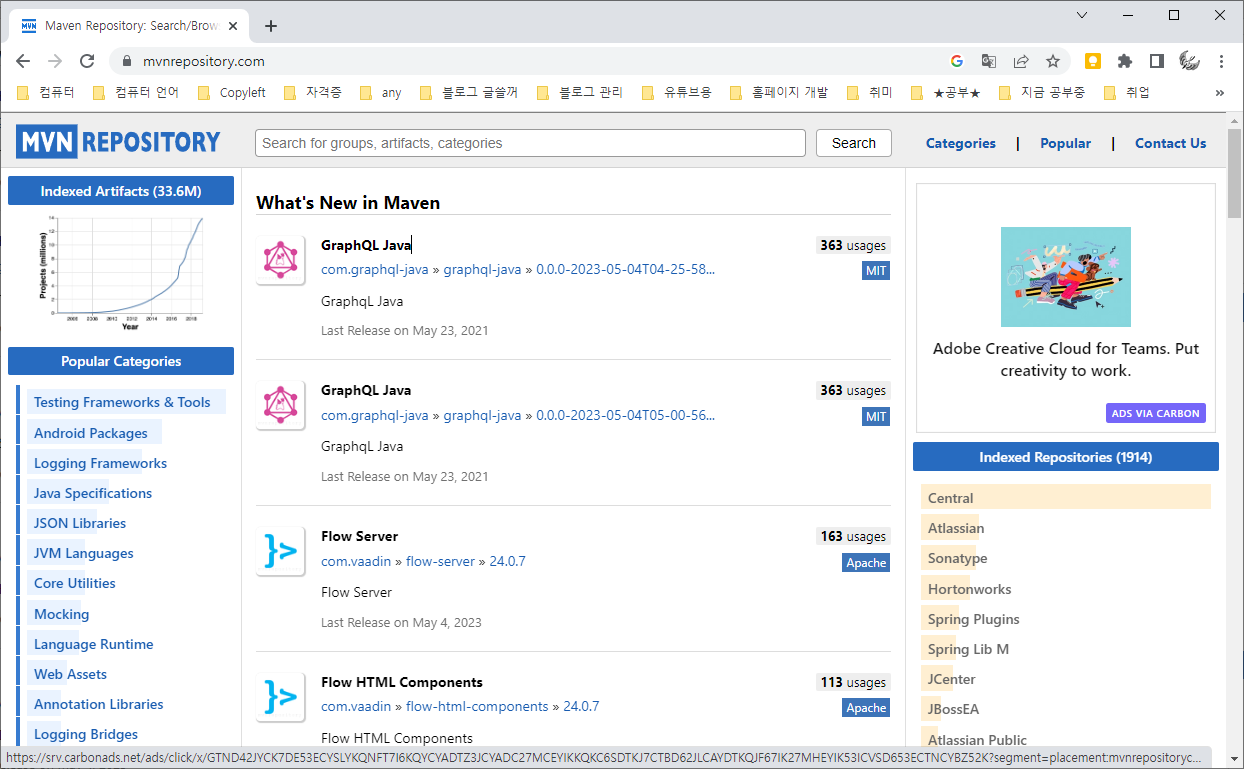Click the search input field

tap(530, 143)
